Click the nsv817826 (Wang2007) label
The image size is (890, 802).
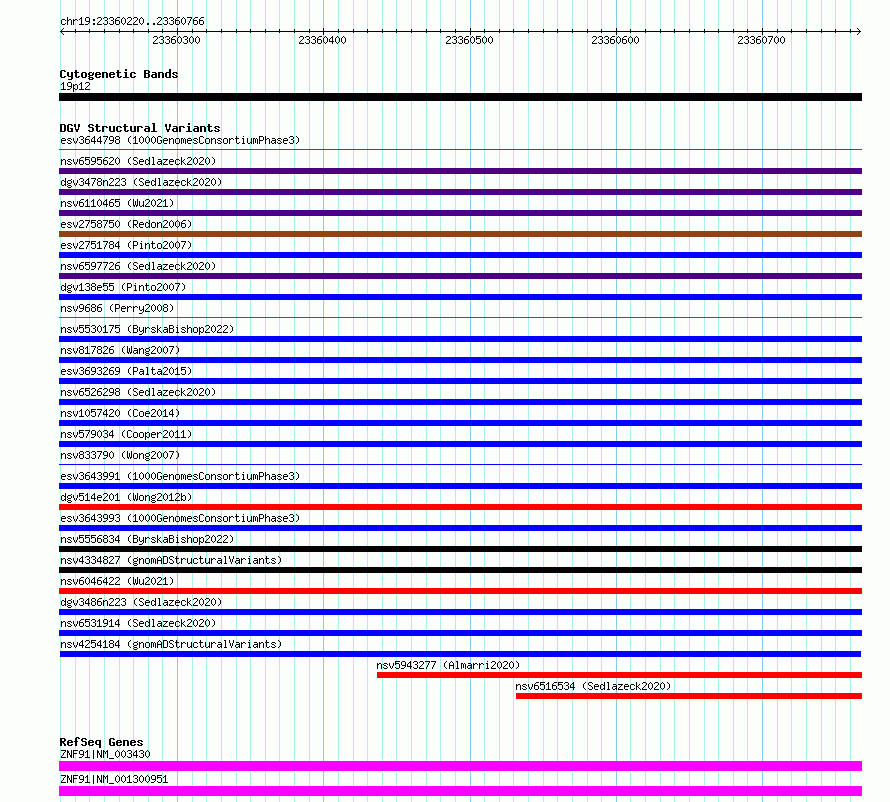click(x=120, y=350)
